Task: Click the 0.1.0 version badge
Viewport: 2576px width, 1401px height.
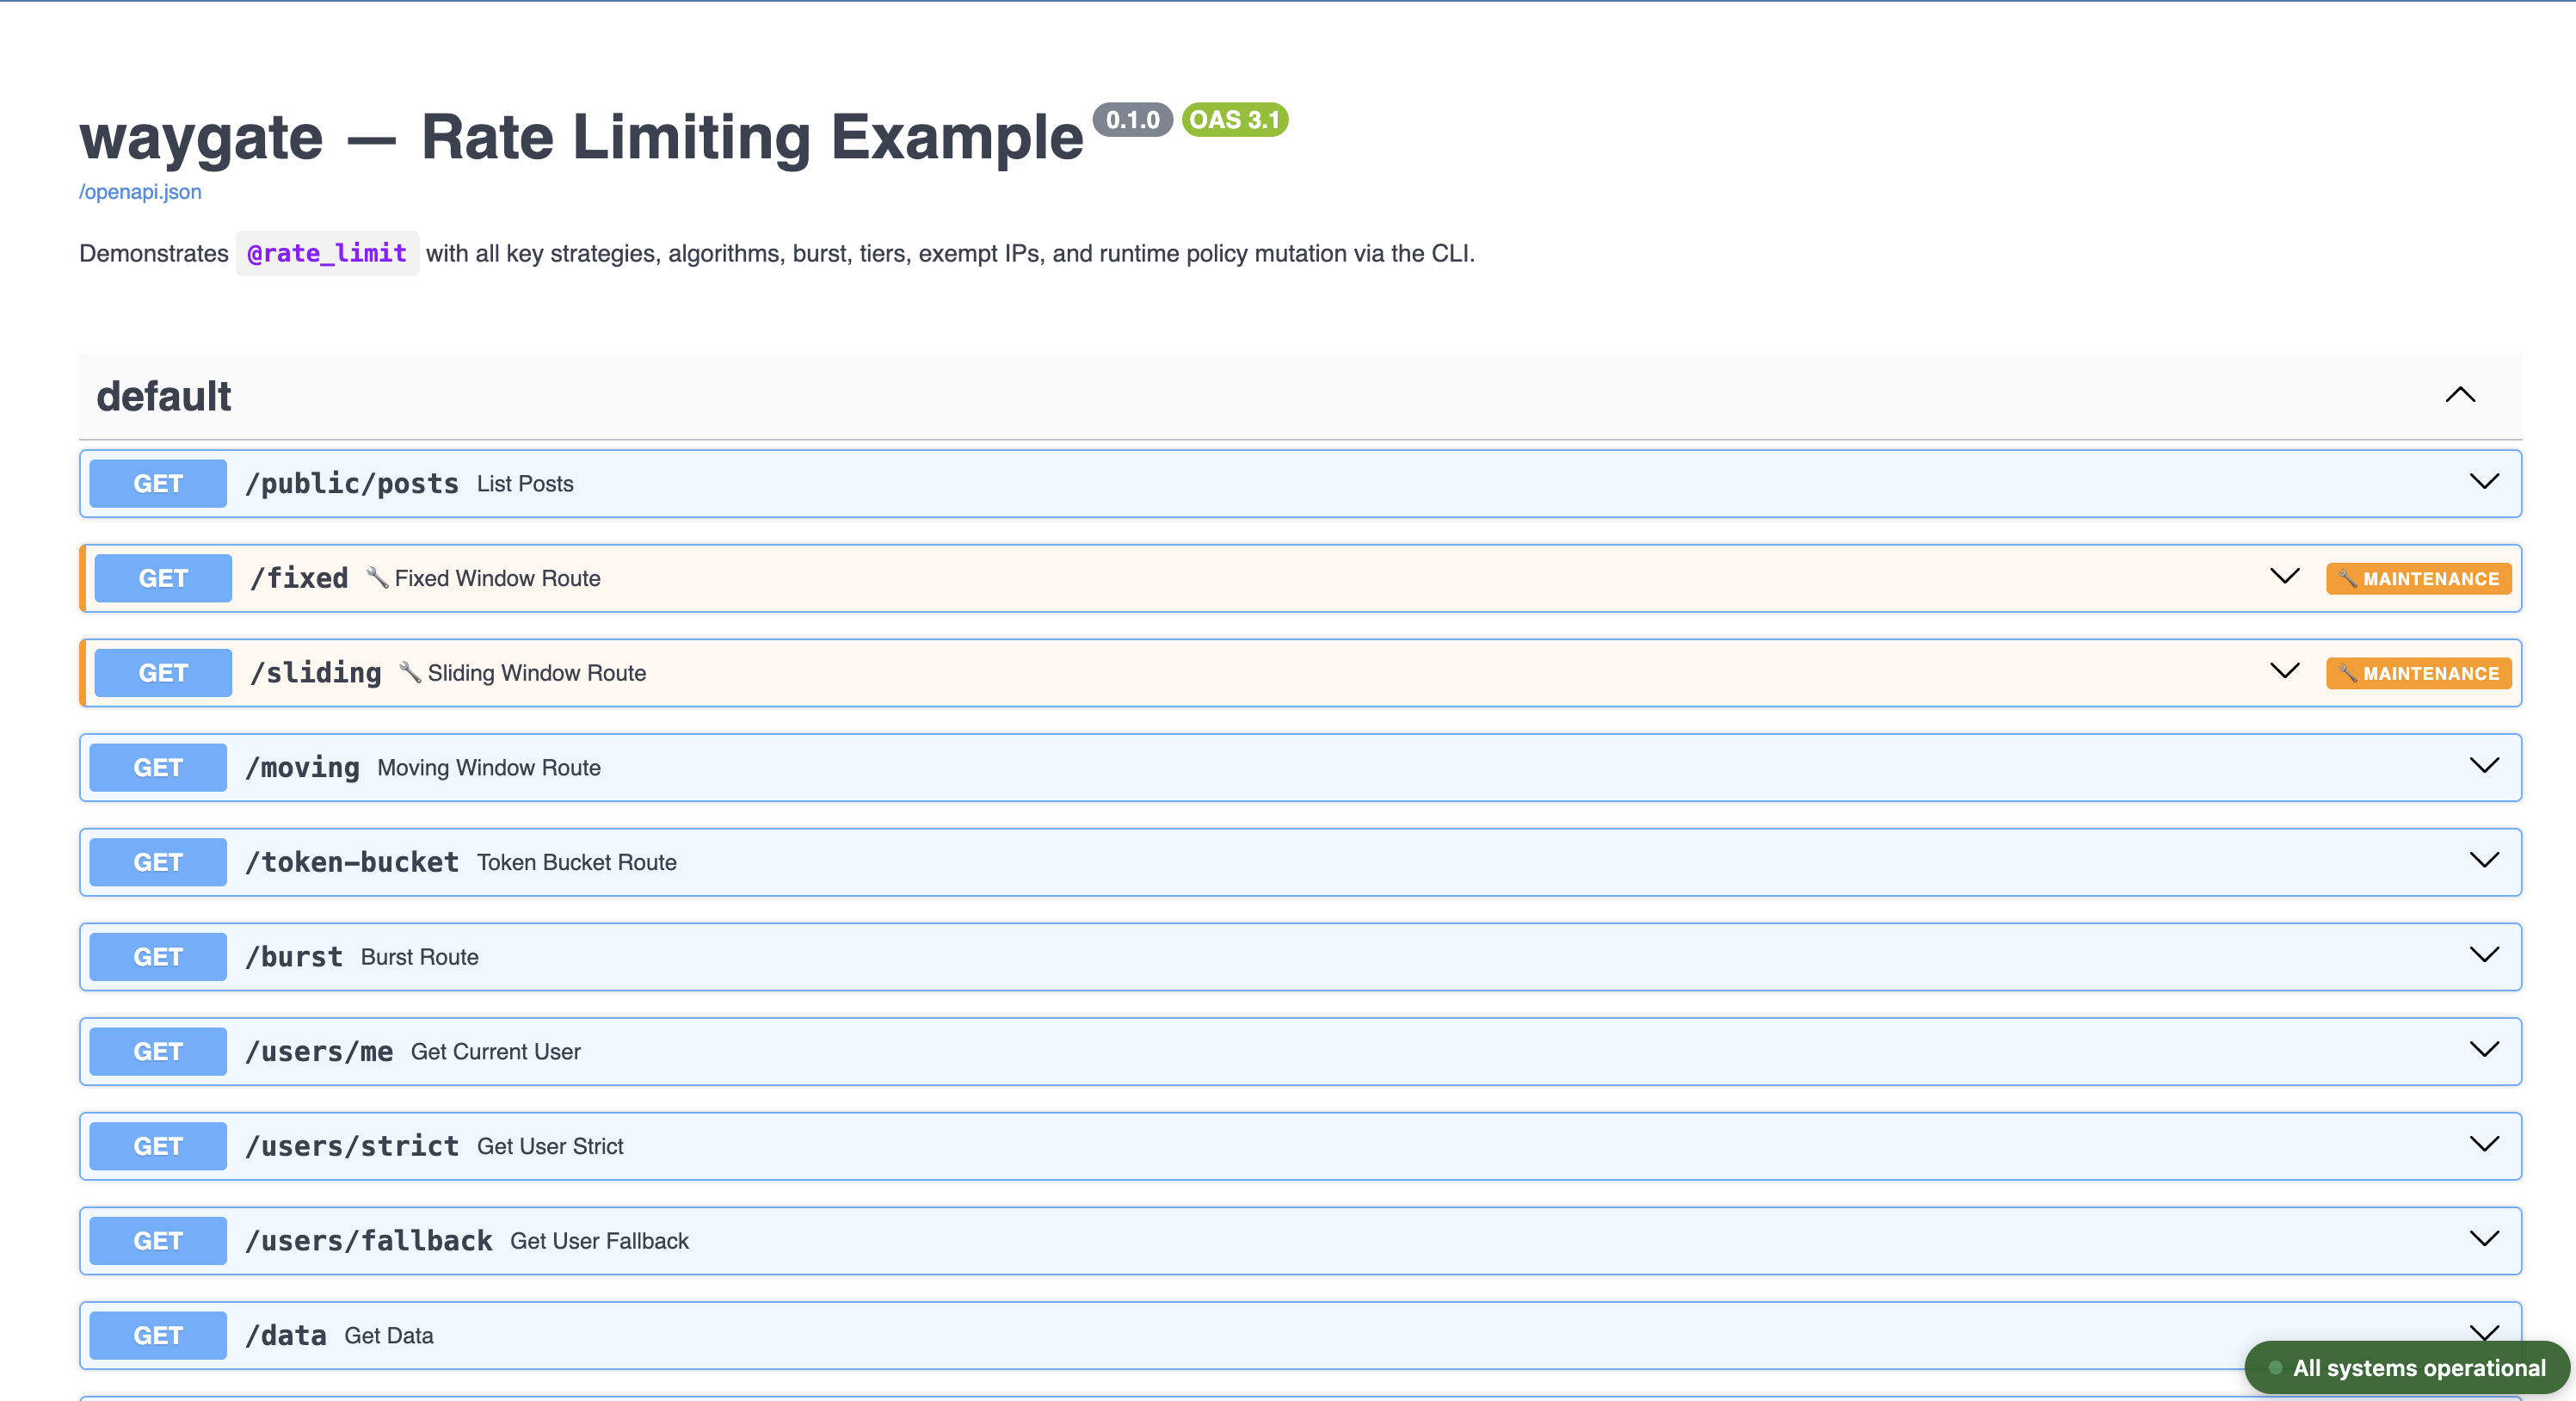Action: pos(1133,119)
